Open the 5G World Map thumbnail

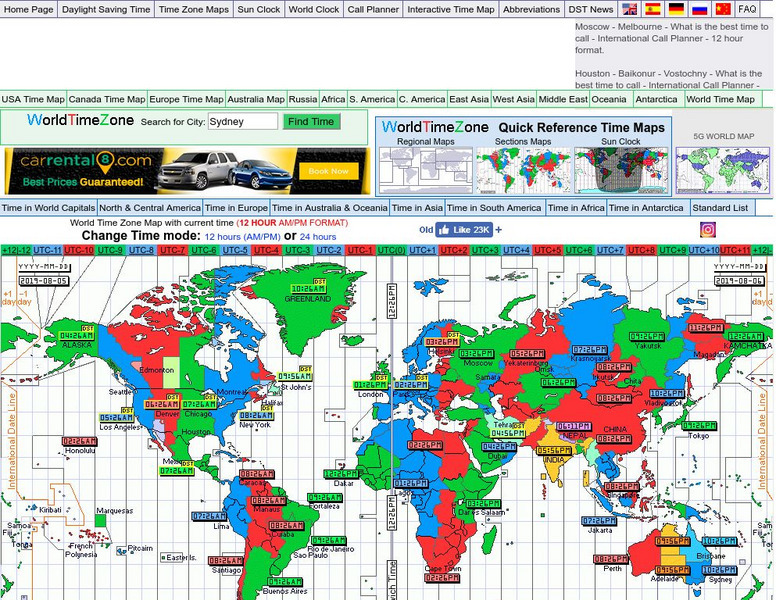723,170
